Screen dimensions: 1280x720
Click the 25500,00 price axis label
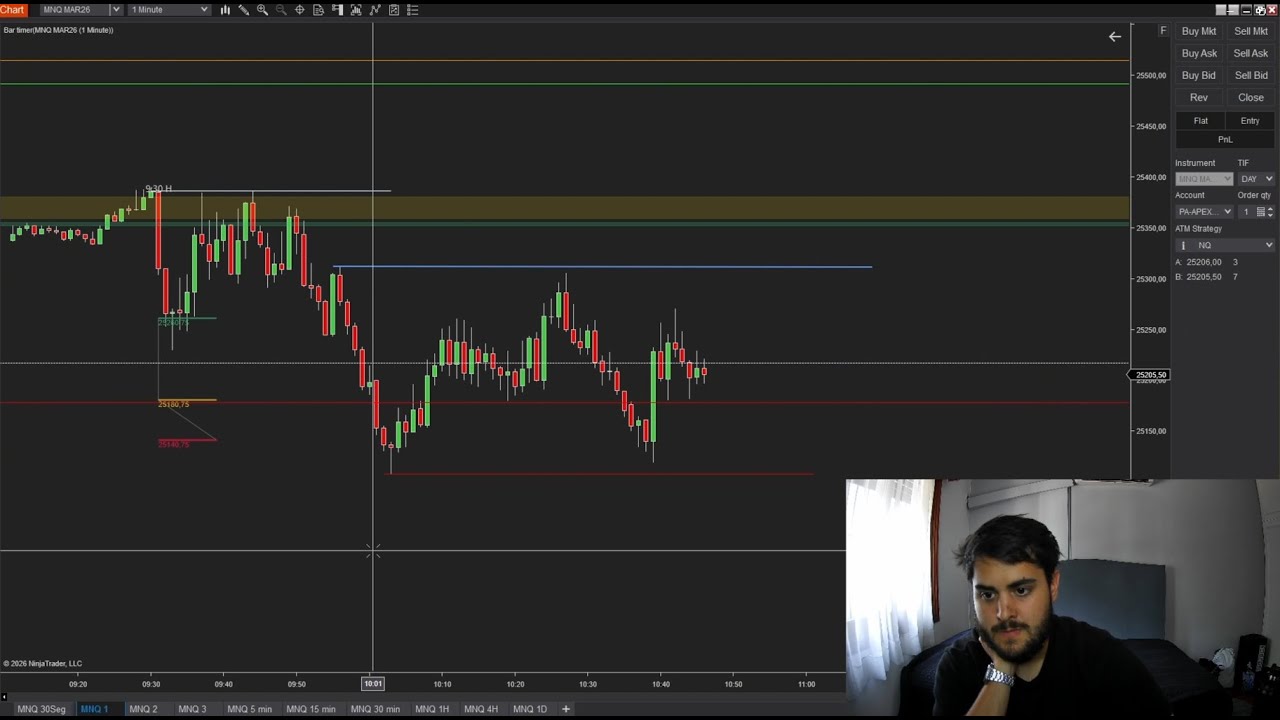pos(1151,75)
